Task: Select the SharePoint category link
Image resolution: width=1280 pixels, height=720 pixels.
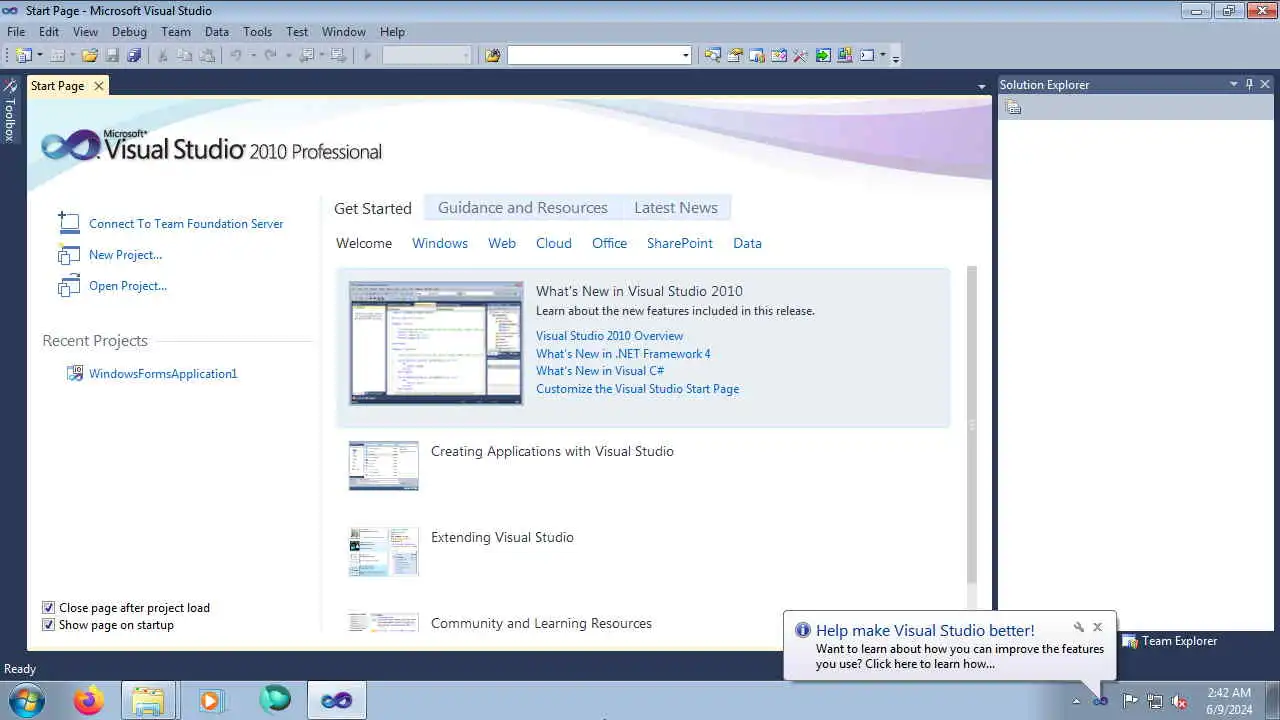Action: coord(680,243)
